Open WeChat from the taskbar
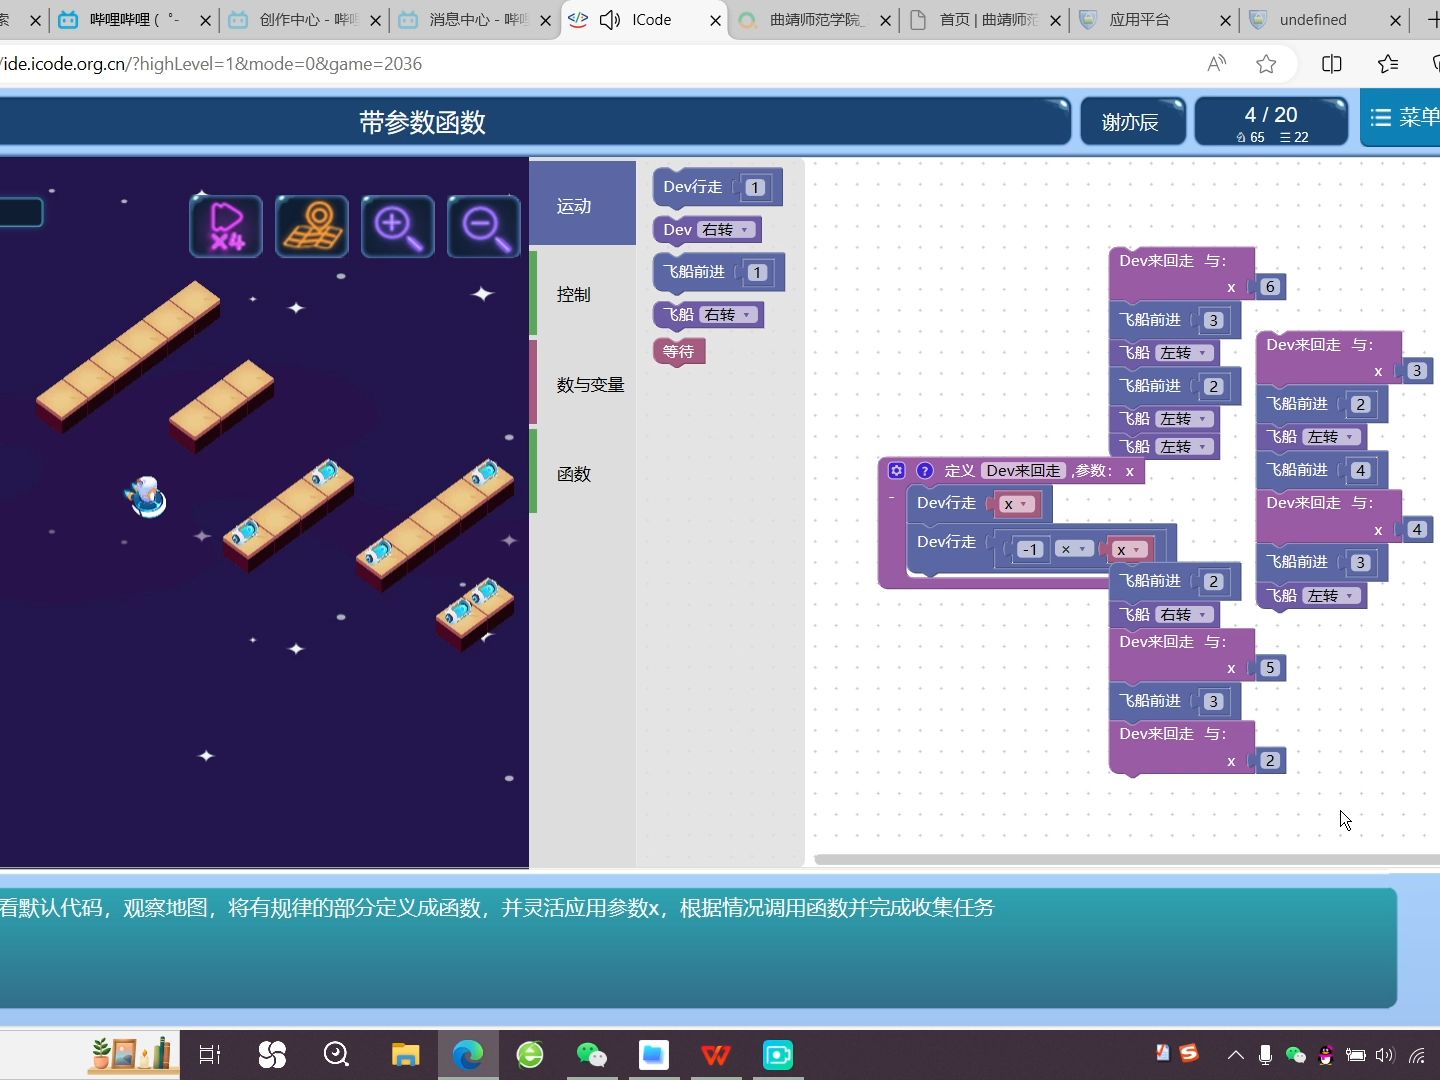Image resolution: width=1440 pixels, height=1080 pixels. [592, 1054]
